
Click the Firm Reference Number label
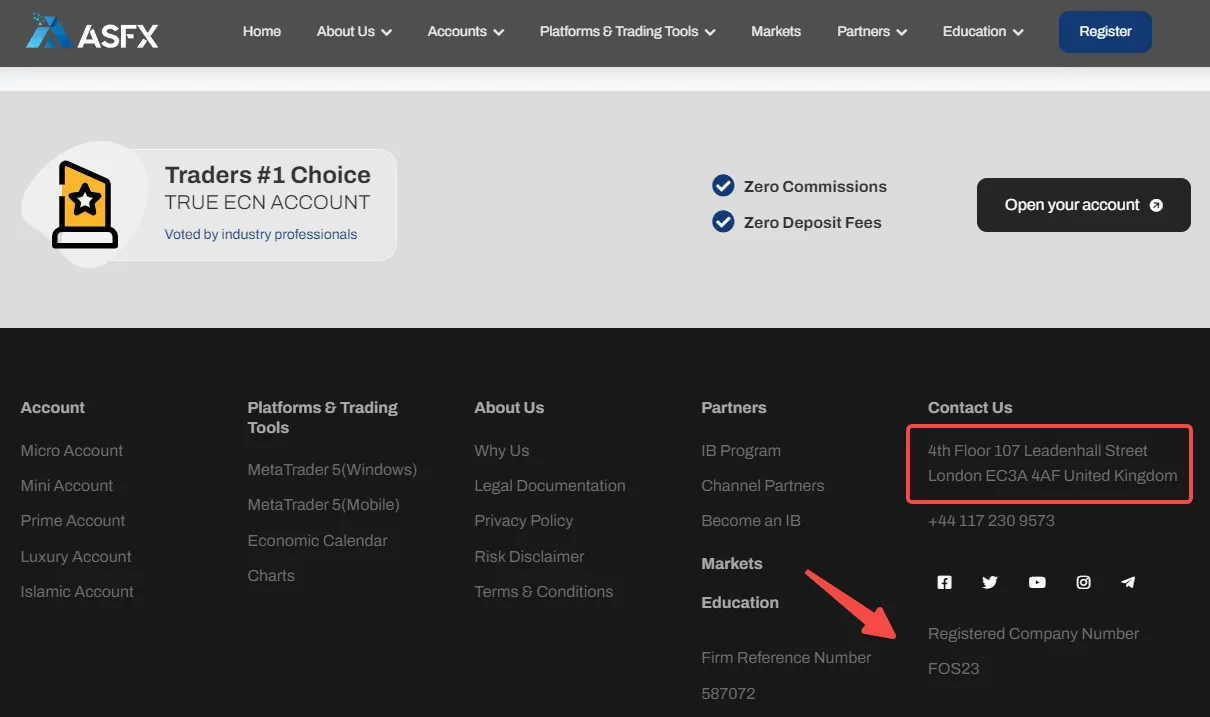click(786, 658)
